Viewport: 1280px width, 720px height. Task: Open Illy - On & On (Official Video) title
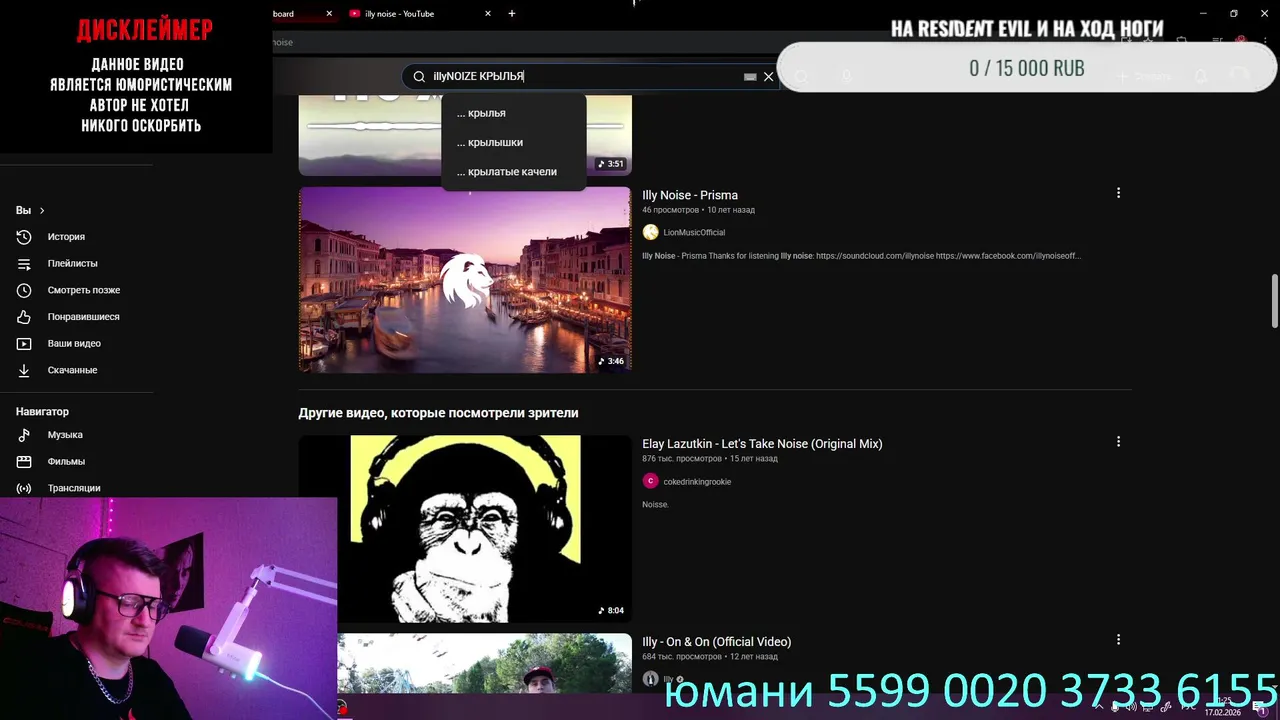pos(716,642)
